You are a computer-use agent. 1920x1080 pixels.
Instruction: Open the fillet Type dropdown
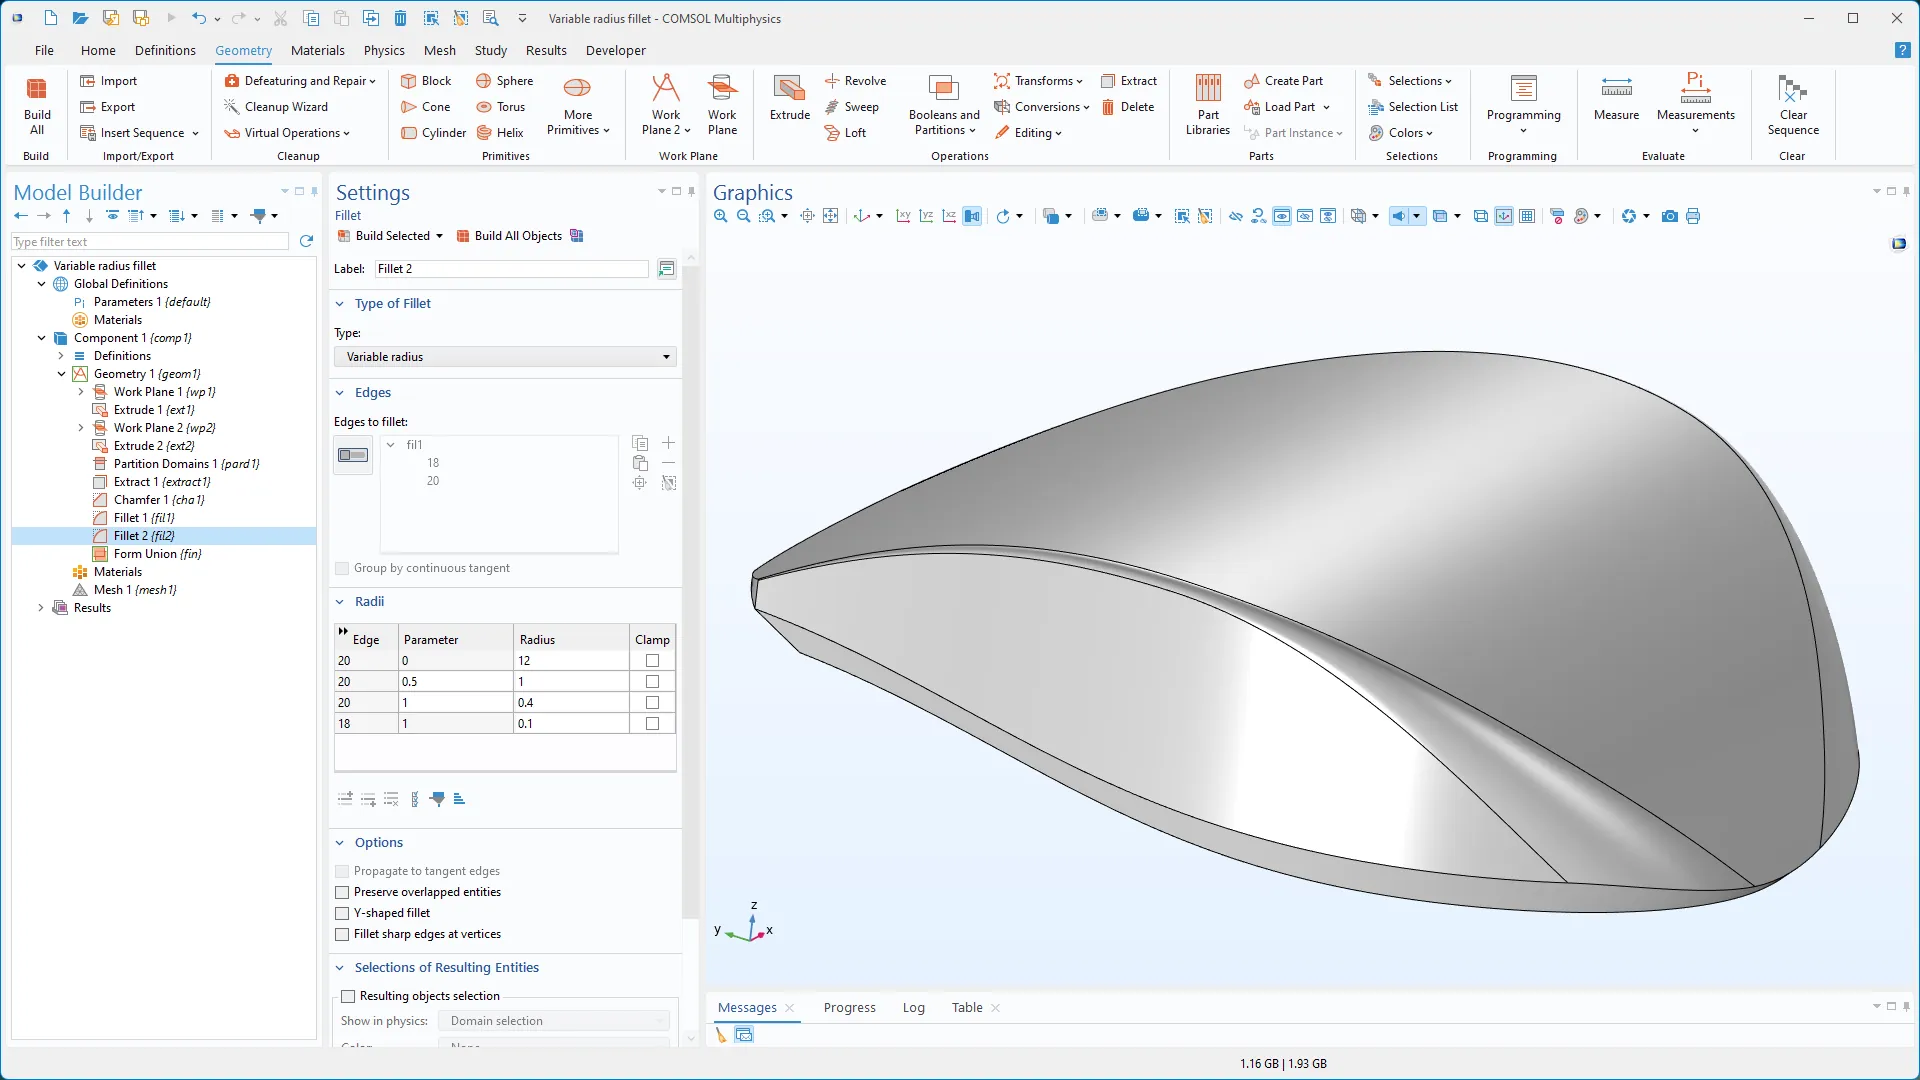pos(505,357)
